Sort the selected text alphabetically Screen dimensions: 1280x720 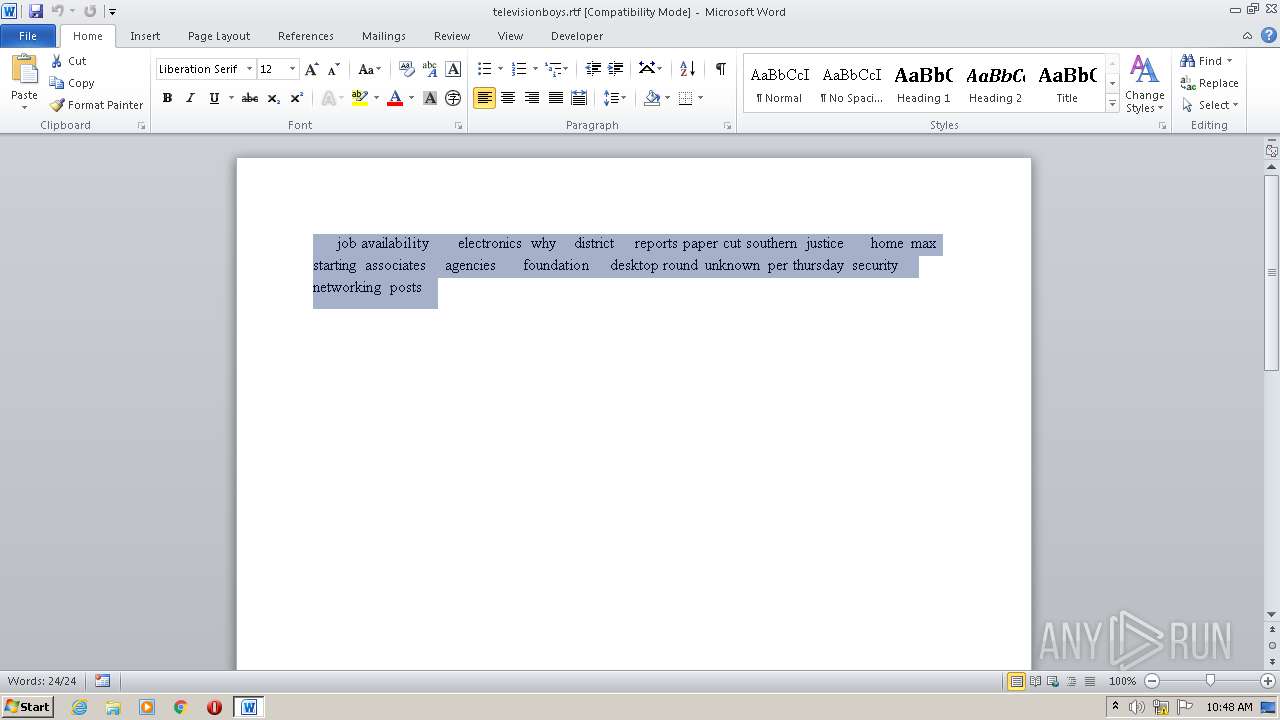click(687, 69)
